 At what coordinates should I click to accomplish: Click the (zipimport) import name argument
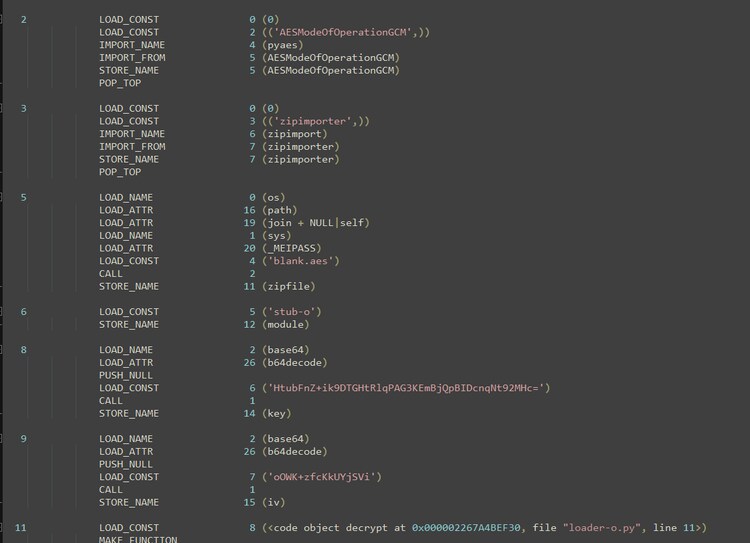[x=294, y=134]
